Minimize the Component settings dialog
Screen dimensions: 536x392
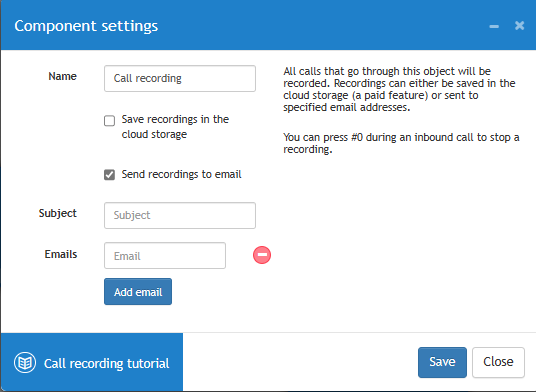494,26
